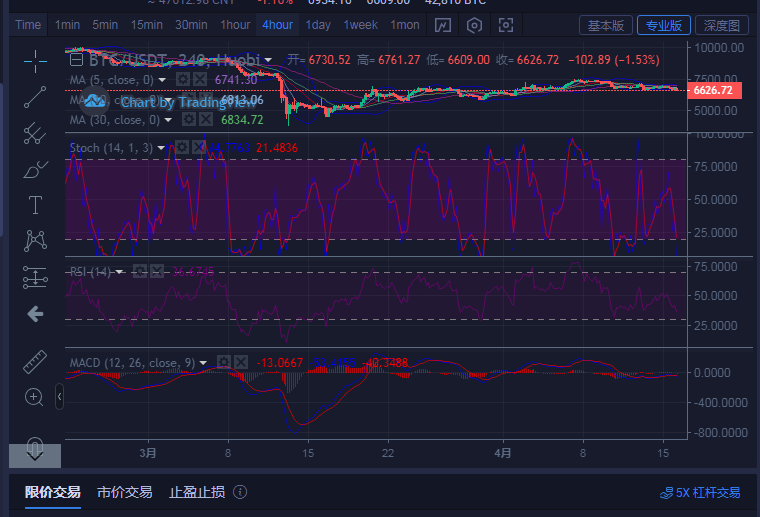Switch to the 15min interval

146,25
